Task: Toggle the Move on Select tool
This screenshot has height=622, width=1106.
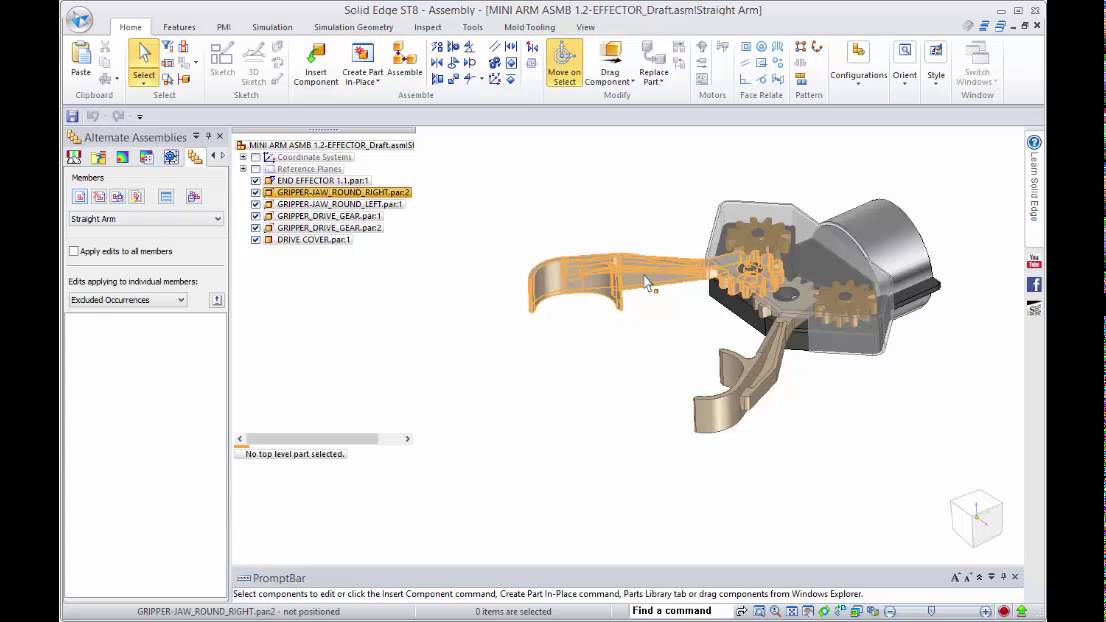Action: (564, 63)
